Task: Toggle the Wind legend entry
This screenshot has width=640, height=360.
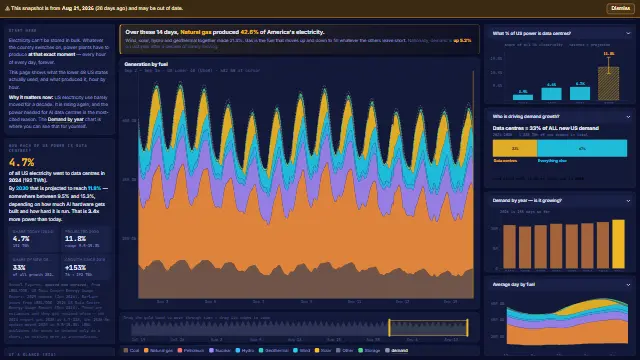Action: [302, 350]
